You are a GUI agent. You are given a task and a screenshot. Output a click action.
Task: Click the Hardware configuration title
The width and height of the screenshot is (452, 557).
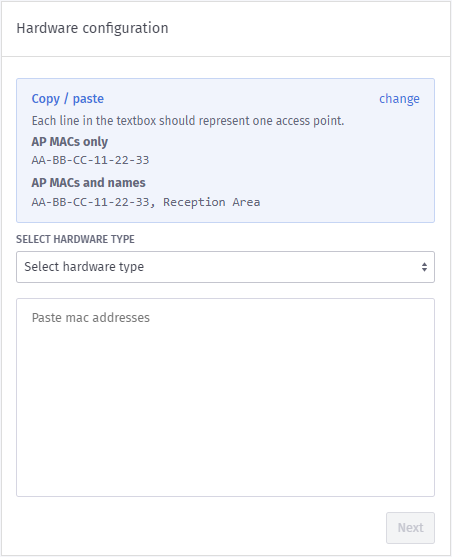[92, 28]
